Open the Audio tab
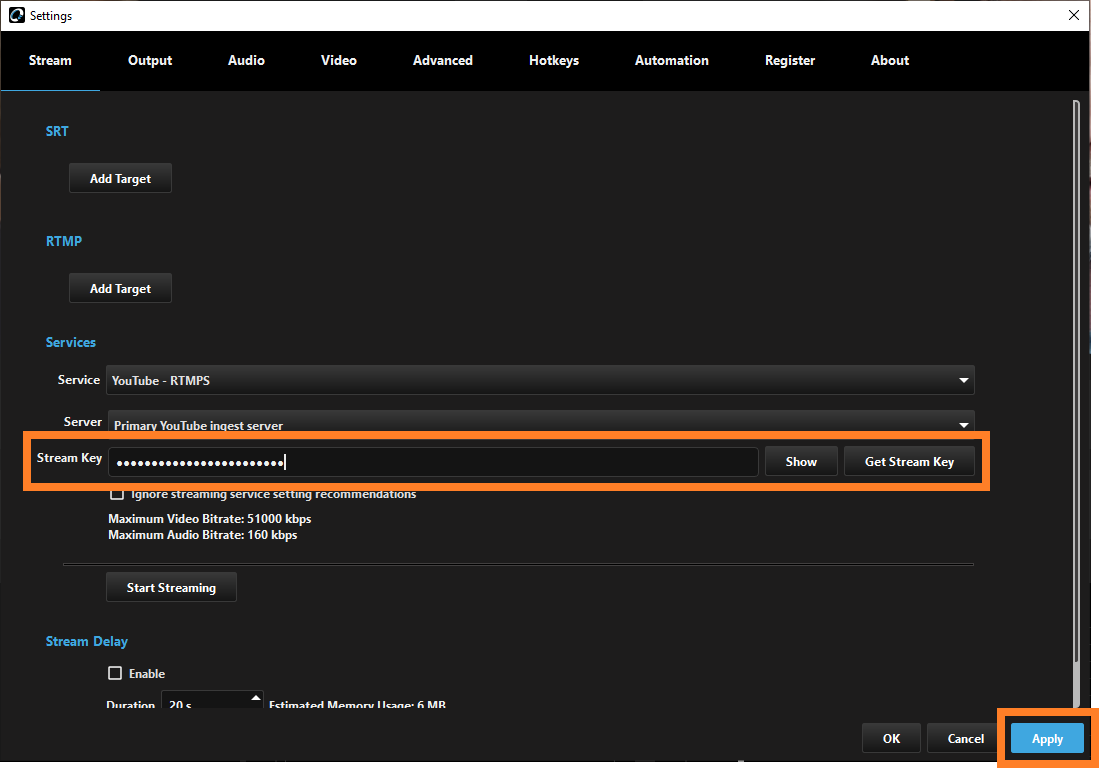This screenshot has height=769, width=1099. coord(246,60)
